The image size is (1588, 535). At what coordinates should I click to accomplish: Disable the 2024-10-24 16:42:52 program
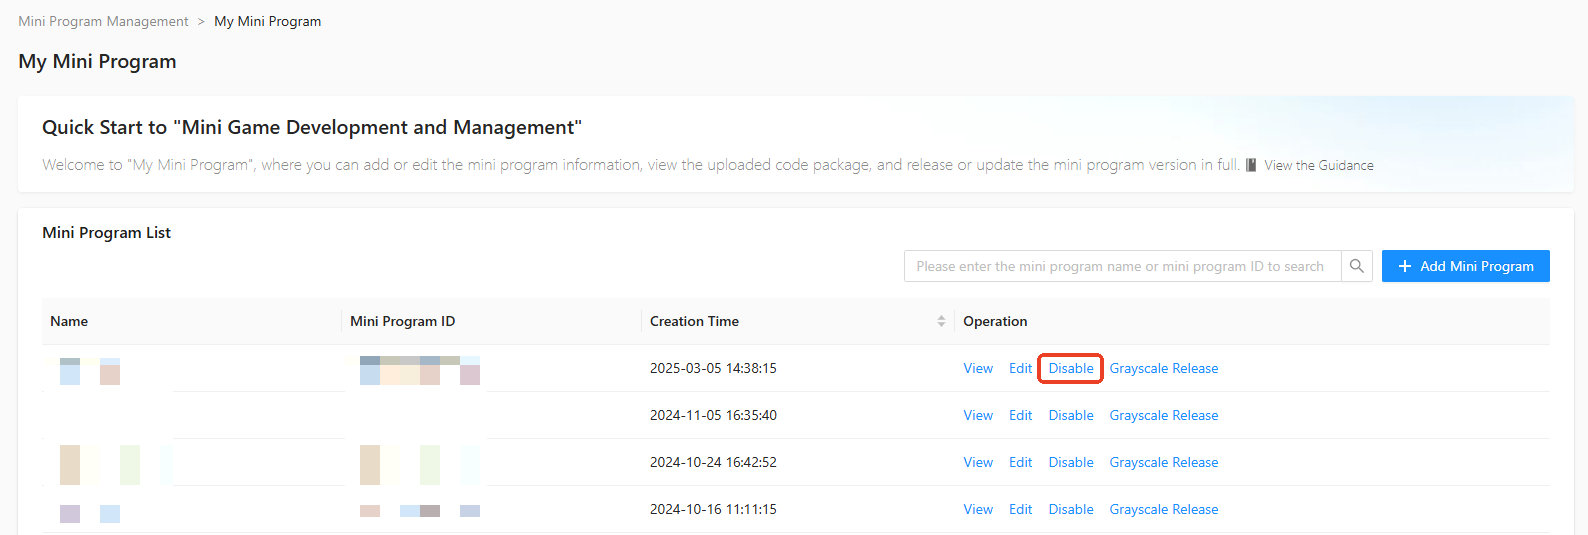[x=1071, y=462]
